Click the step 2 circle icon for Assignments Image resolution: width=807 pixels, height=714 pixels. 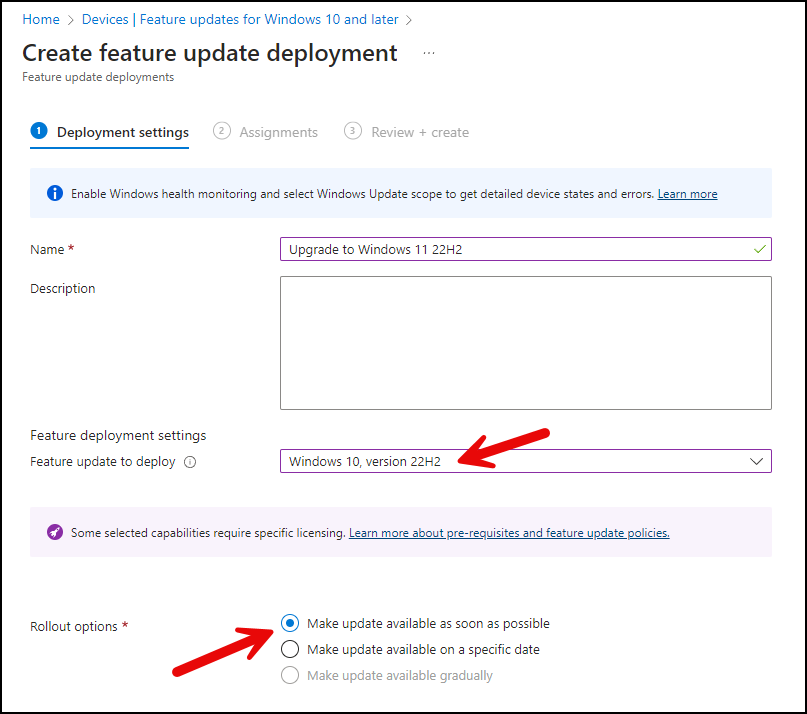tap(222, 131)
